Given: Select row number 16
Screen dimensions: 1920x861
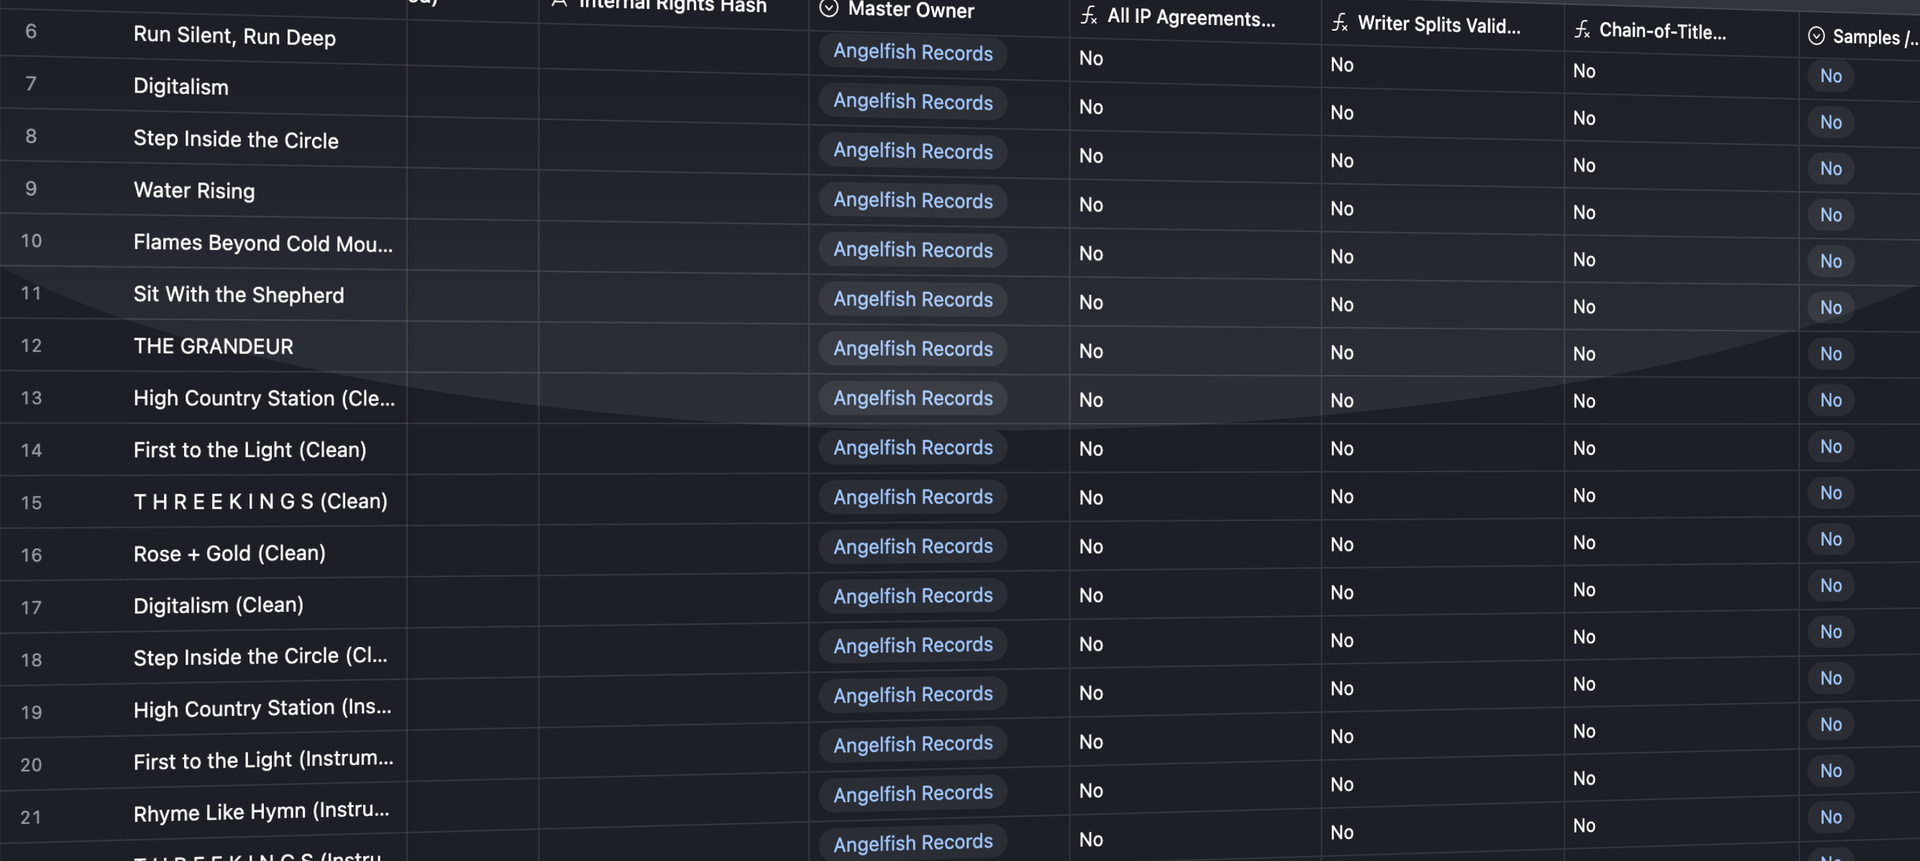Looking at the screenshot, I should [31, 555].
